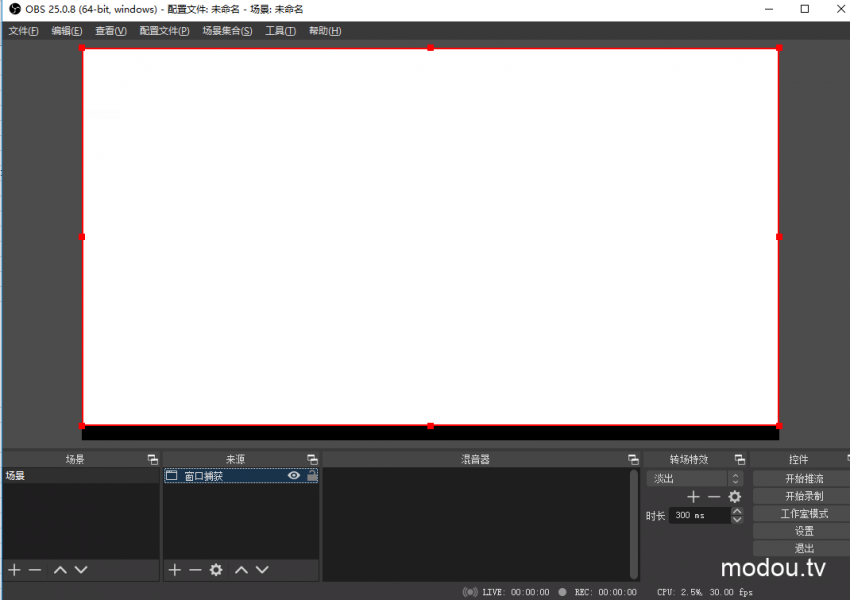
Task: Remove the selected scene with the minus icon
Action: (35, 569)
